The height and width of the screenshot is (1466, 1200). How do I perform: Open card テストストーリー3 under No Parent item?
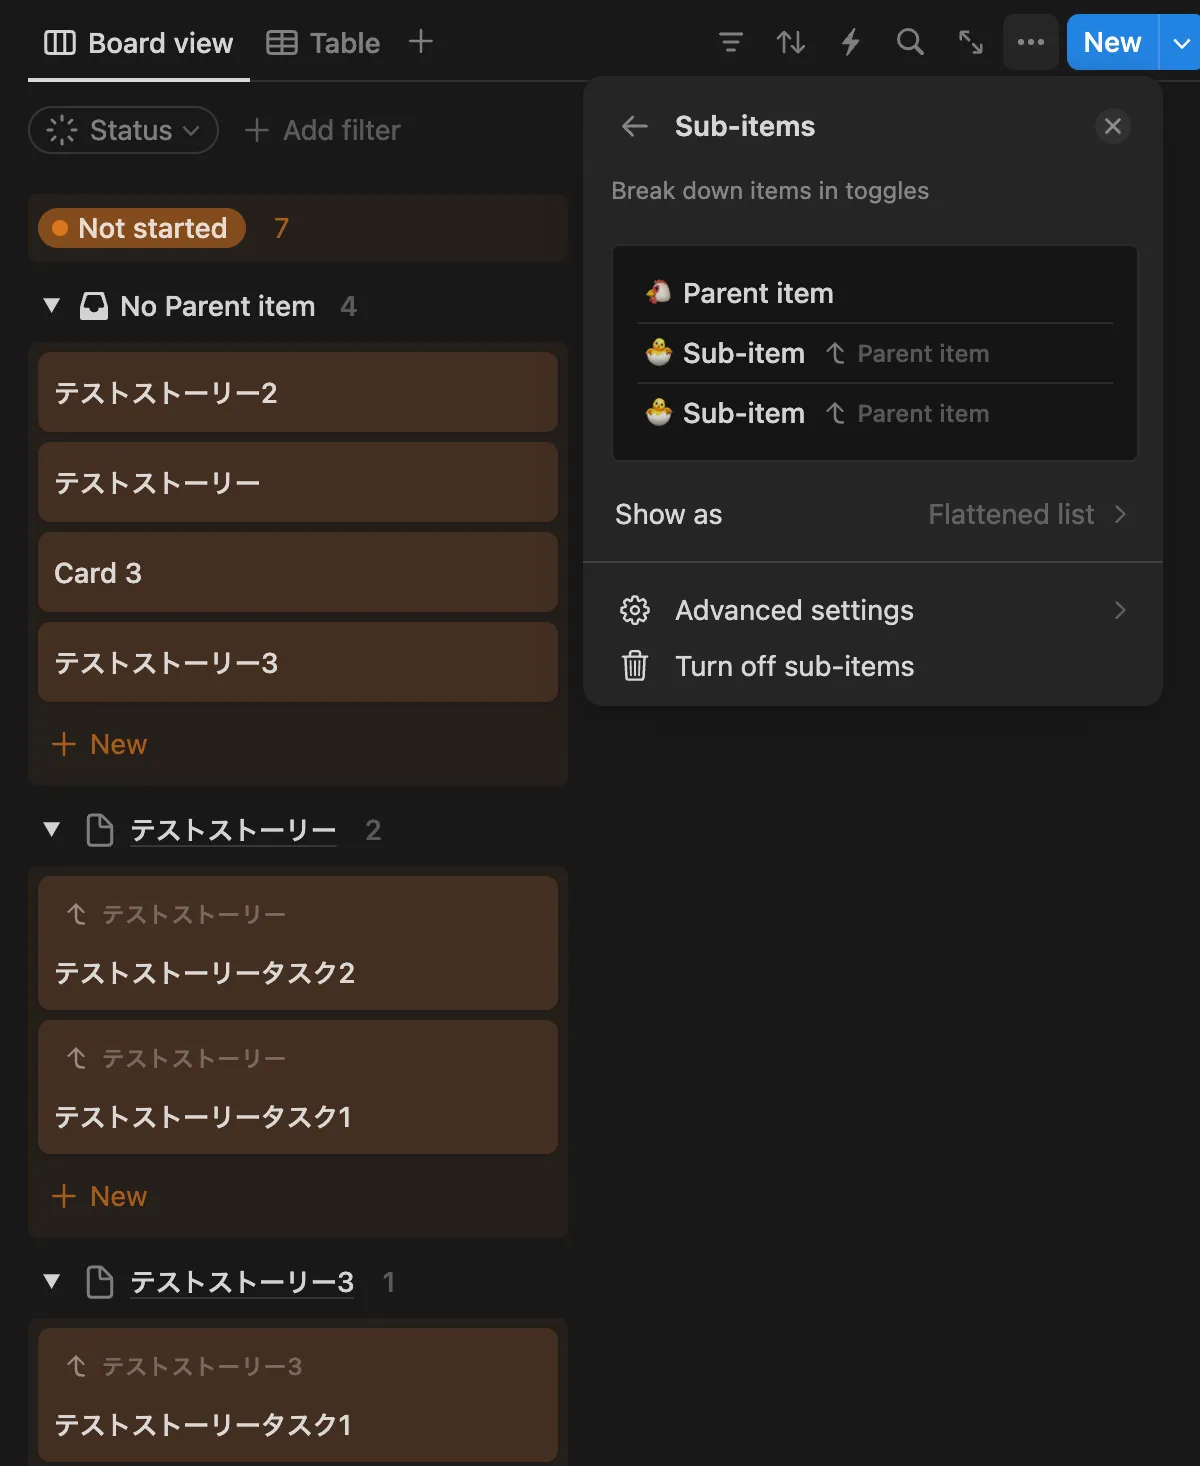coord(298,662)
